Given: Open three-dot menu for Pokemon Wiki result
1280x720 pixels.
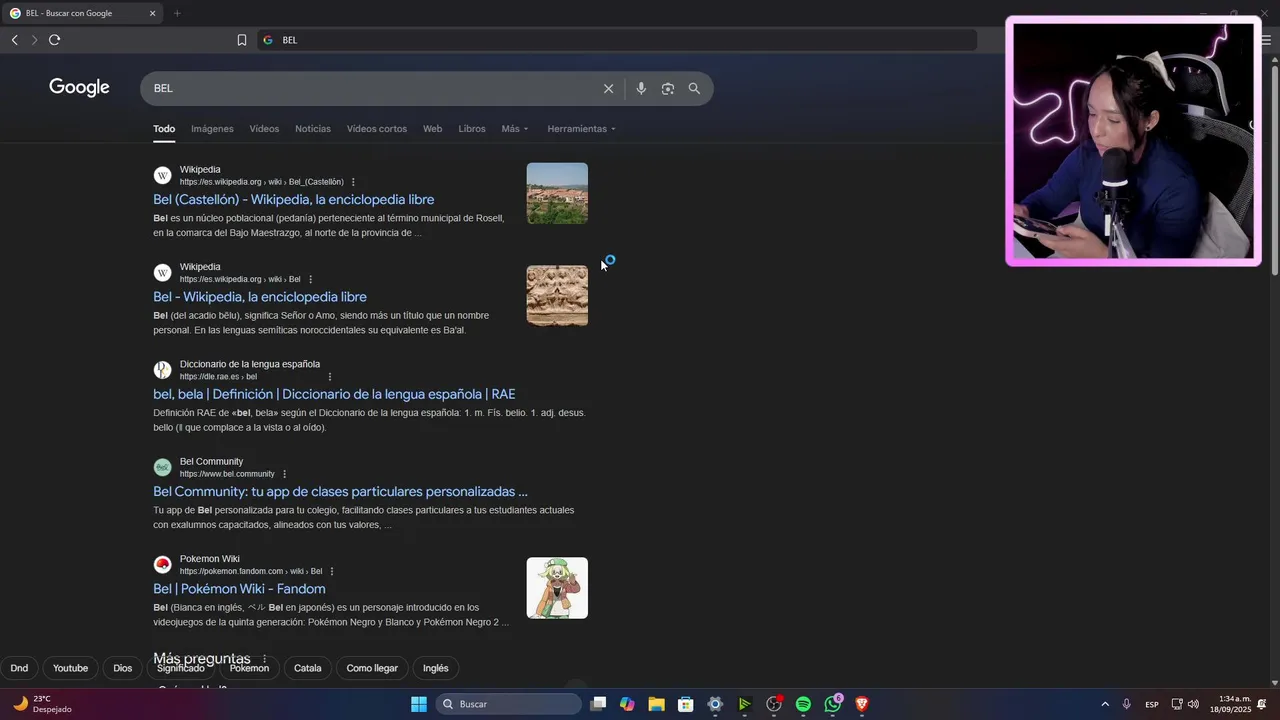Looking at the screenshot, I should (x=332, y=571).
